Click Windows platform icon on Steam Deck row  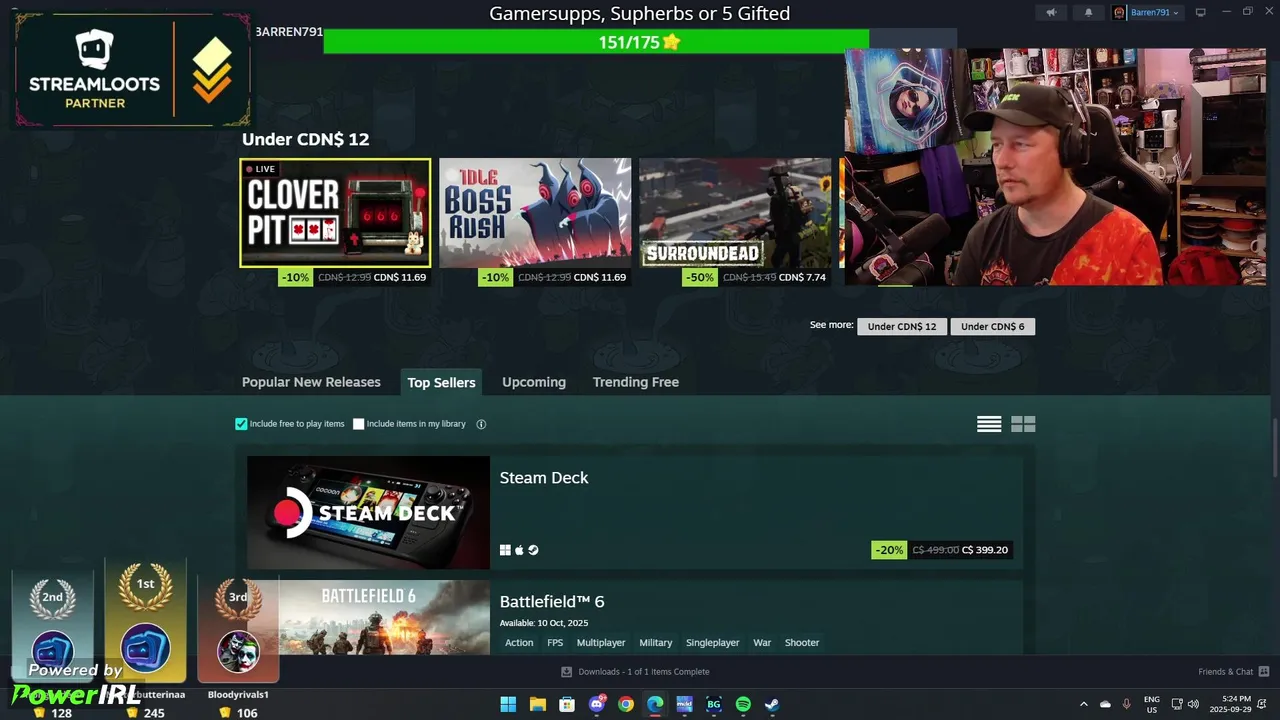click(505, 550)
